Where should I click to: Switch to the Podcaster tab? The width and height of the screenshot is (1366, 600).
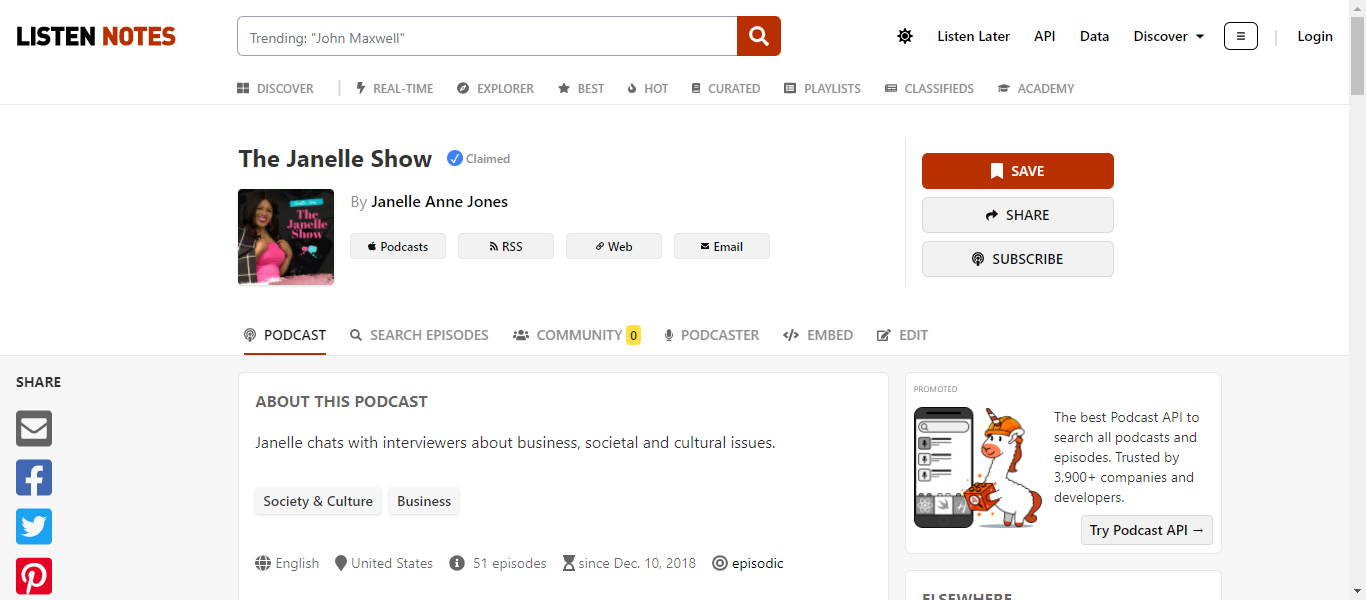point(712,335)
